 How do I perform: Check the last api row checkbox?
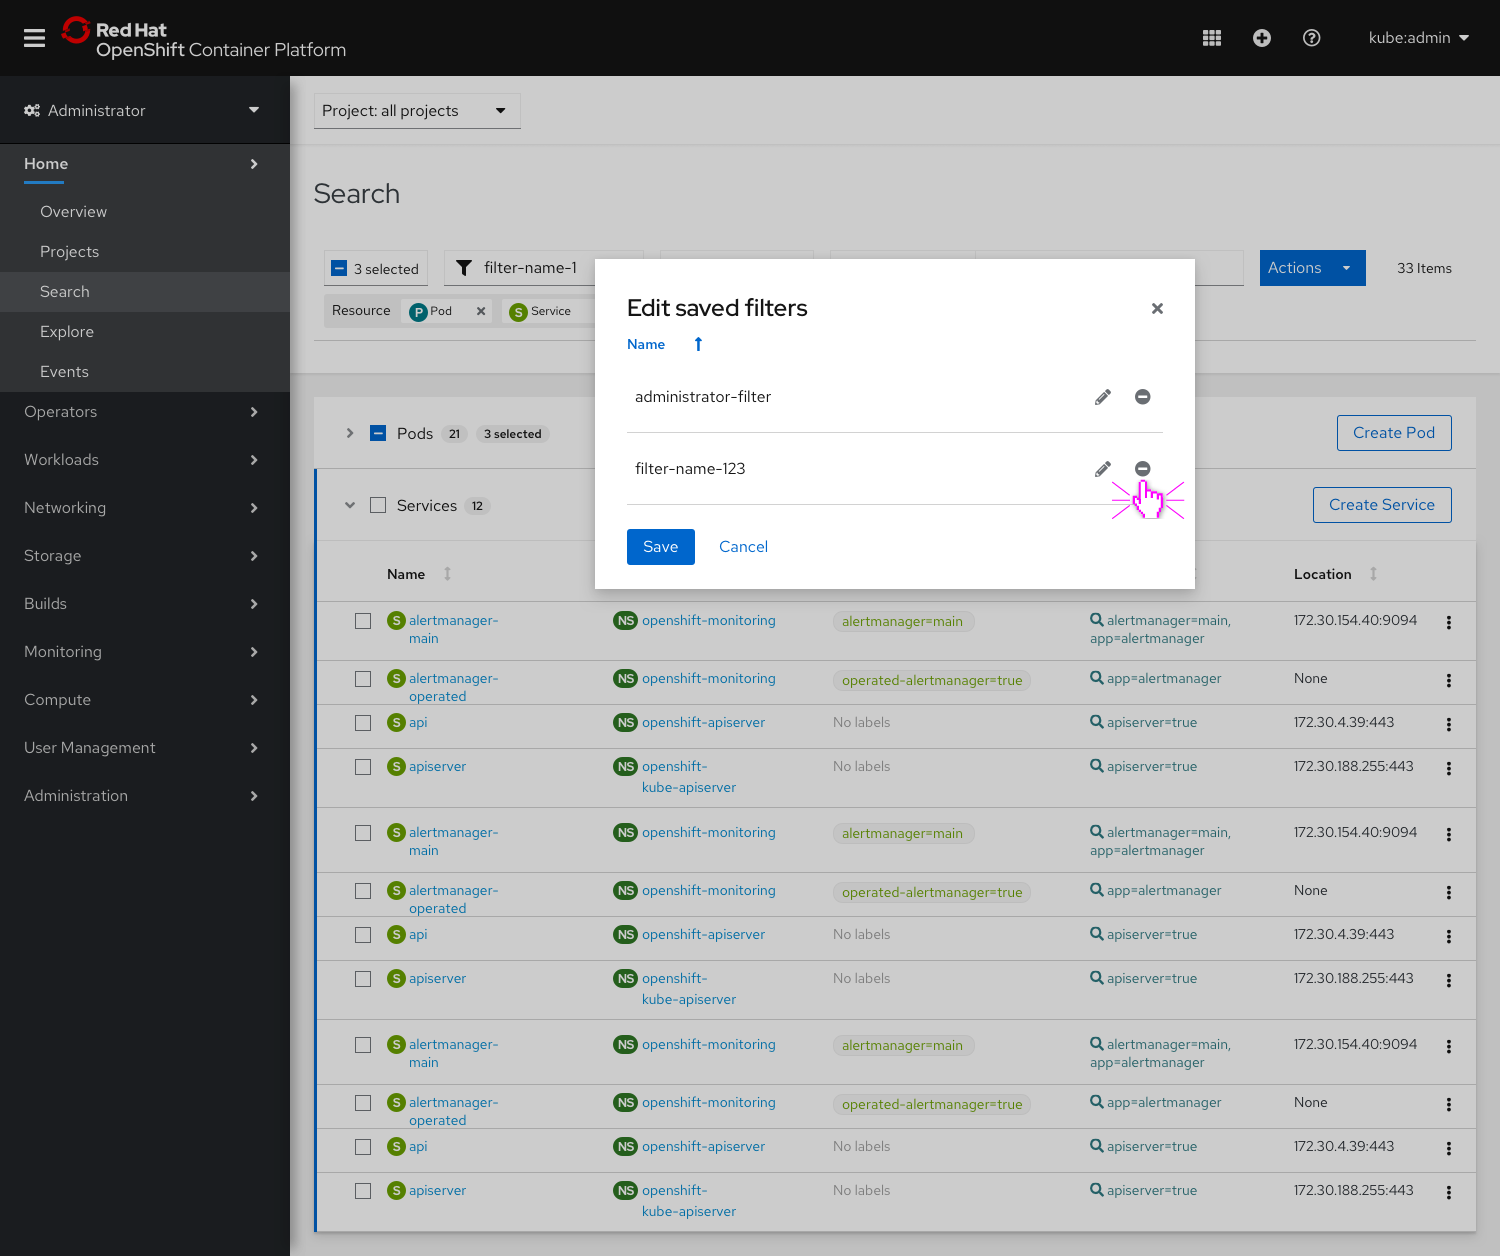click(x=363, y=1147)
